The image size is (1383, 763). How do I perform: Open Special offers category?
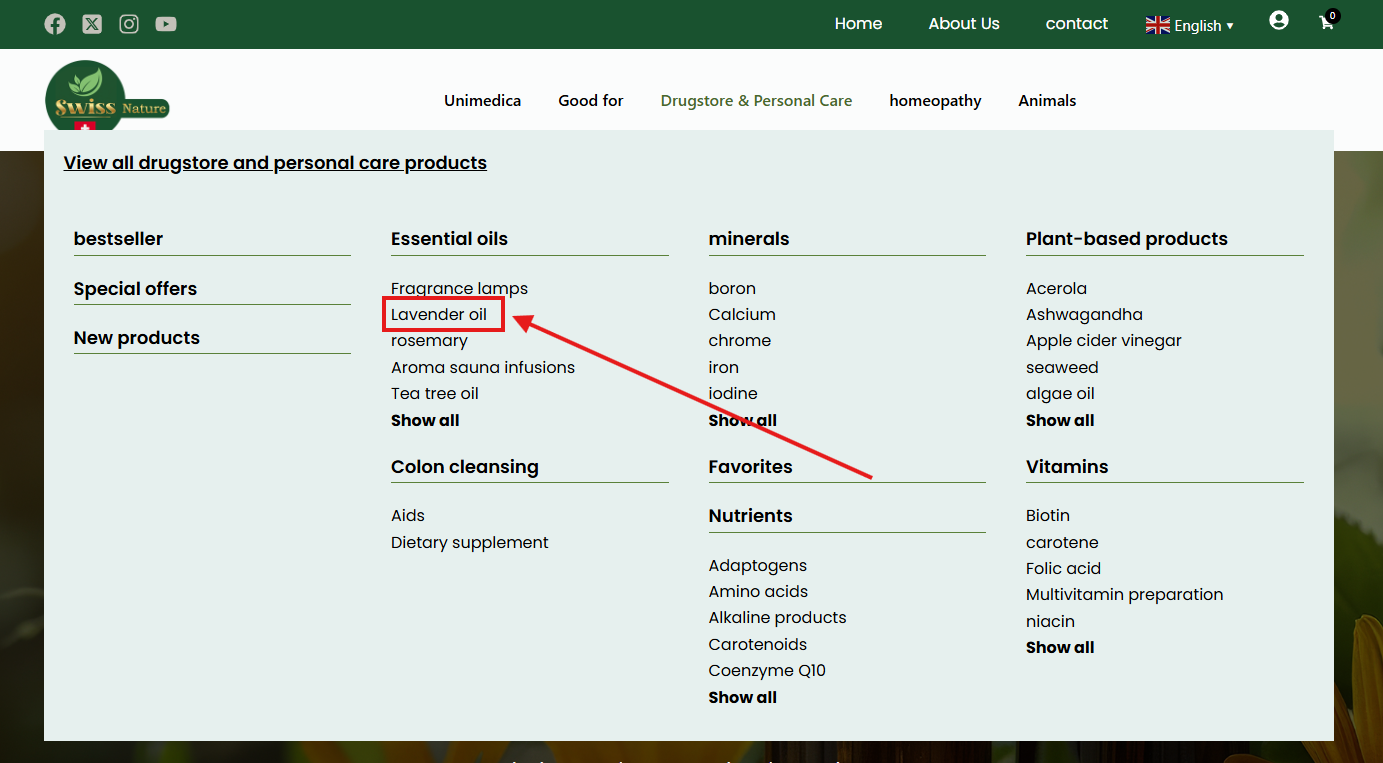(135, 289)
